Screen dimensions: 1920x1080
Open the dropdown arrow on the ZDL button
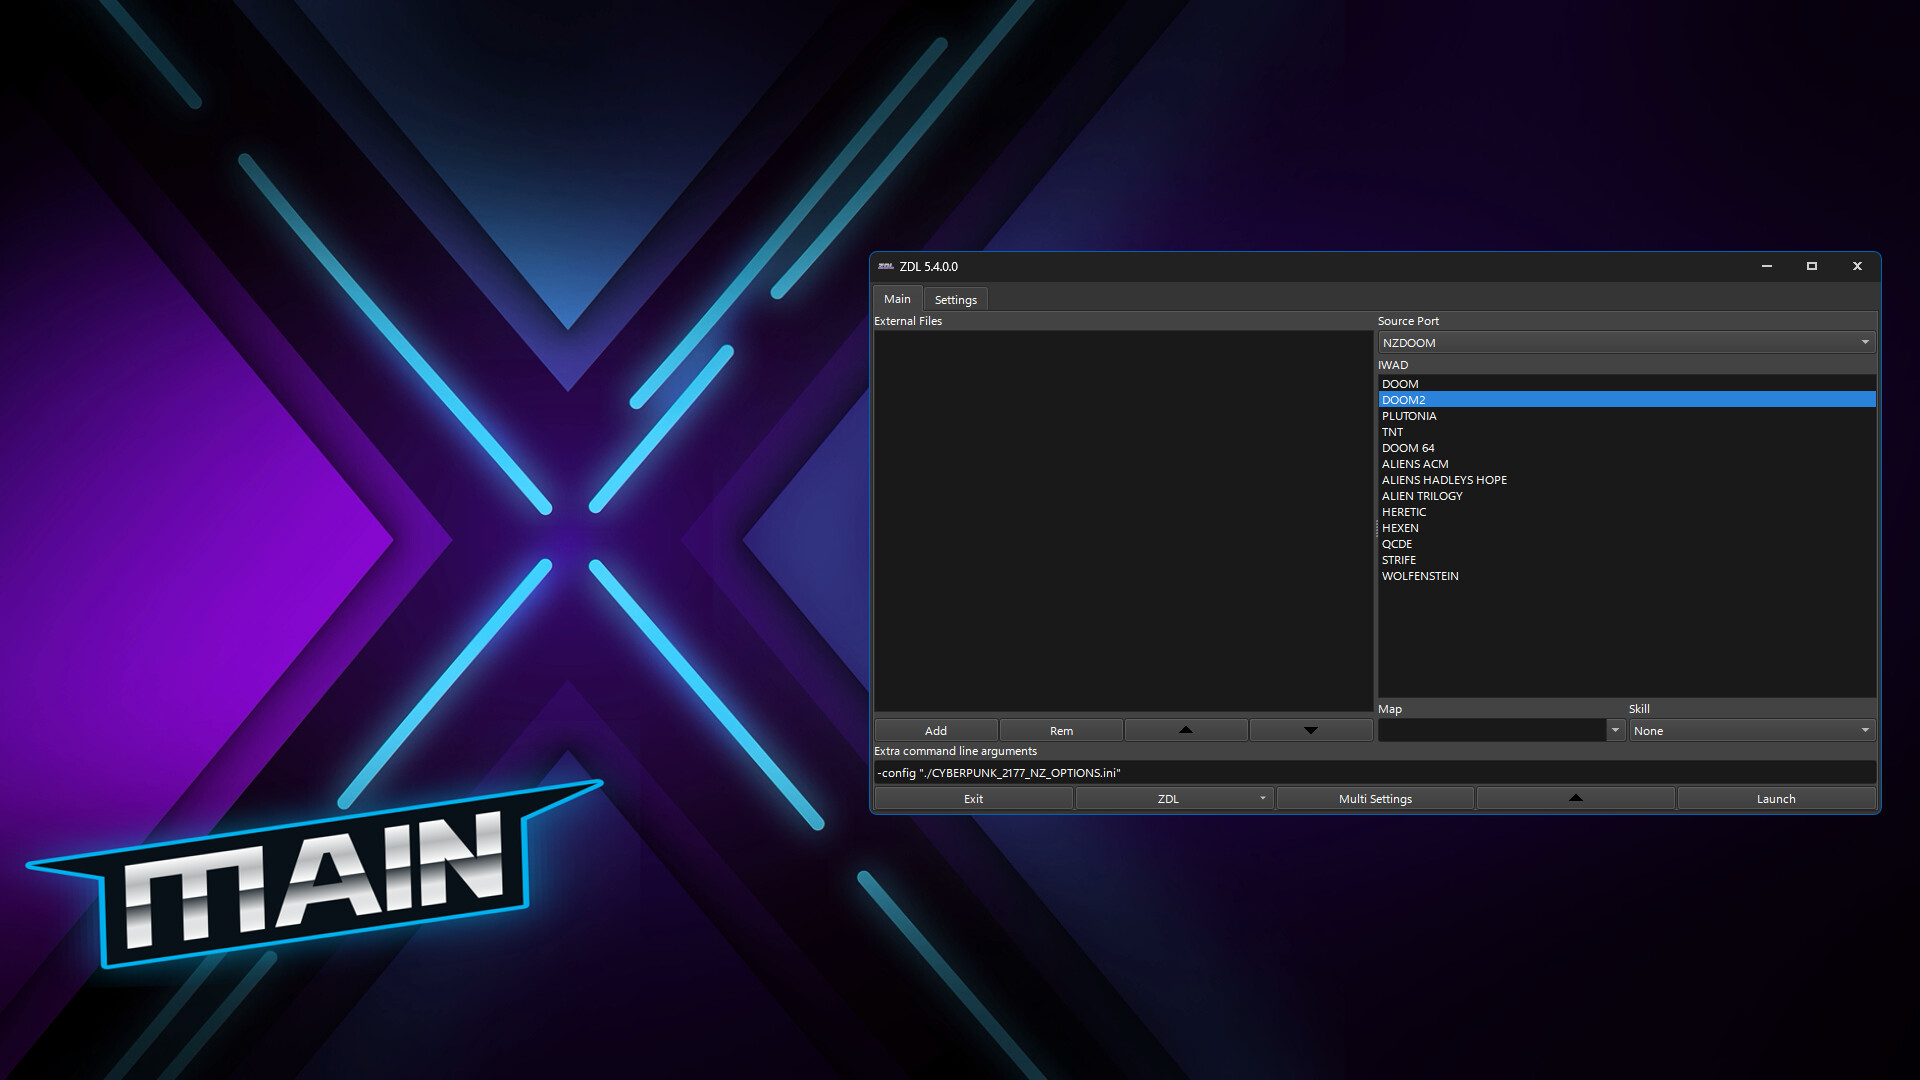click(1261, 798)
